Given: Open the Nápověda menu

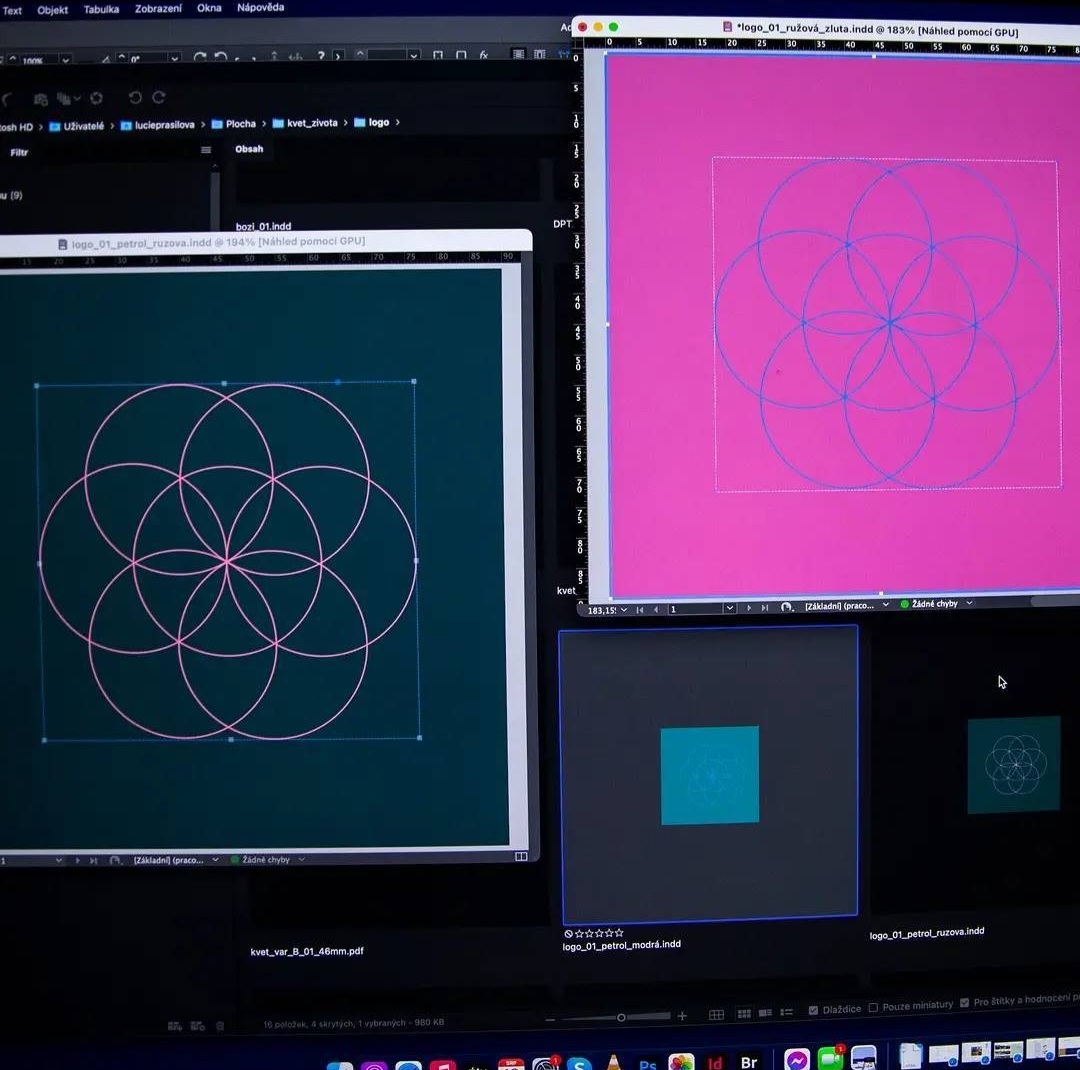Looking at the screenshot, I should click(260, 7).
